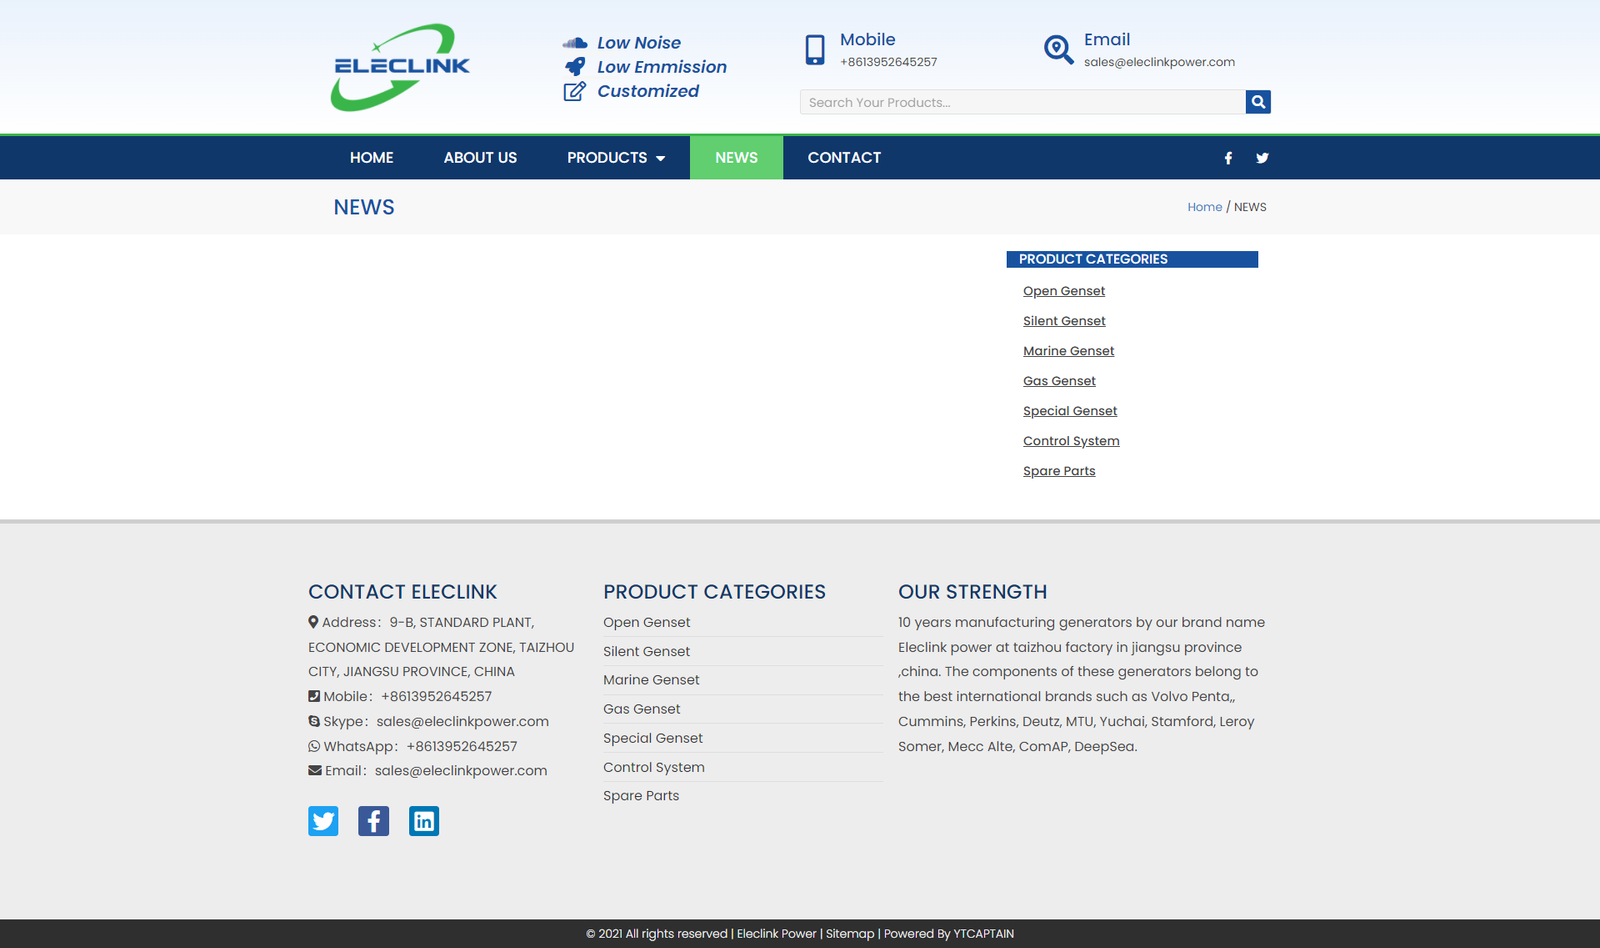The width and height of the screenshot is (1600, 948).
Task: Click the footer Twitter square icon
Action: pyautogui.click(x=323, y=821)
